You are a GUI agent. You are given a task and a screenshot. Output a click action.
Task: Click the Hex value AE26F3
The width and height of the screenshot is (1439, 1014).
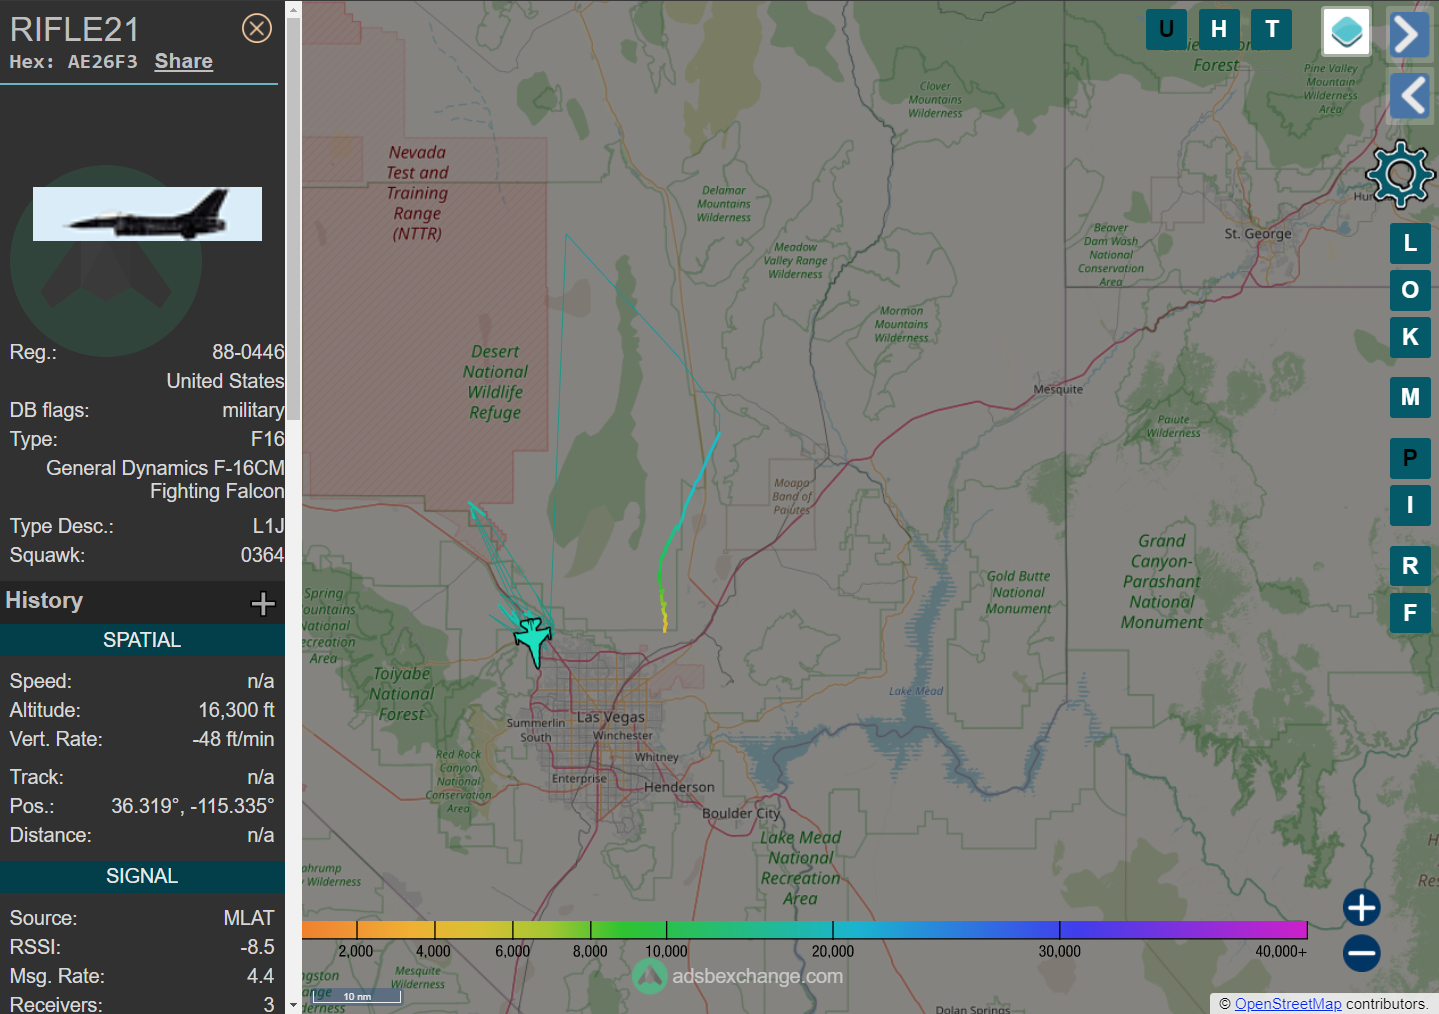pos(102,62)
